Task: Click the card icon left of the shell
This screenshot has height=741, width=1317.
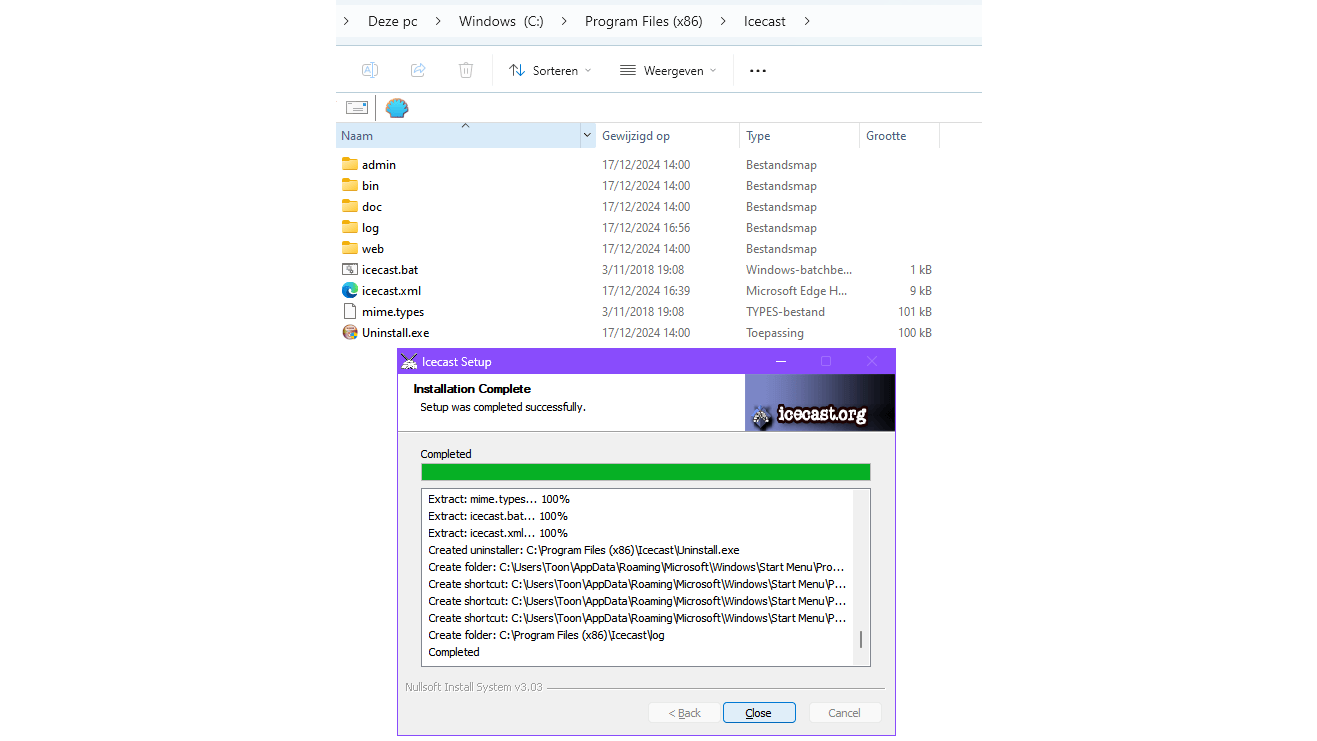Action: tap(357, 108)
